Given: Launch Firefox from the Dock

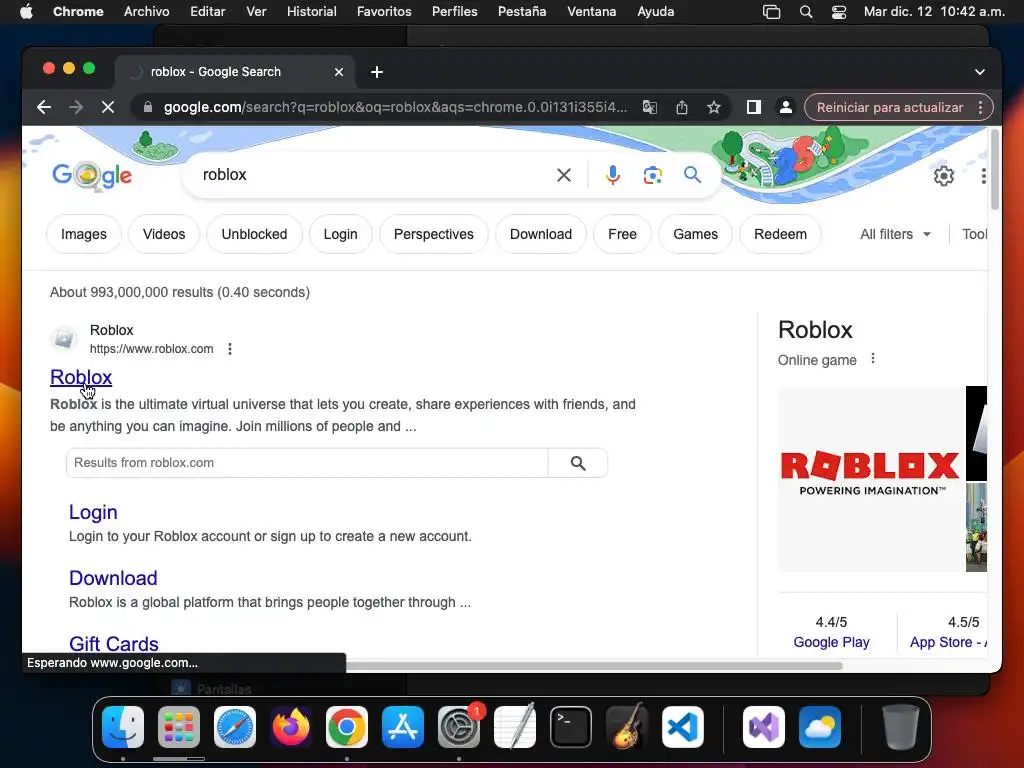Looking at the screenshot, I should 291,727.
